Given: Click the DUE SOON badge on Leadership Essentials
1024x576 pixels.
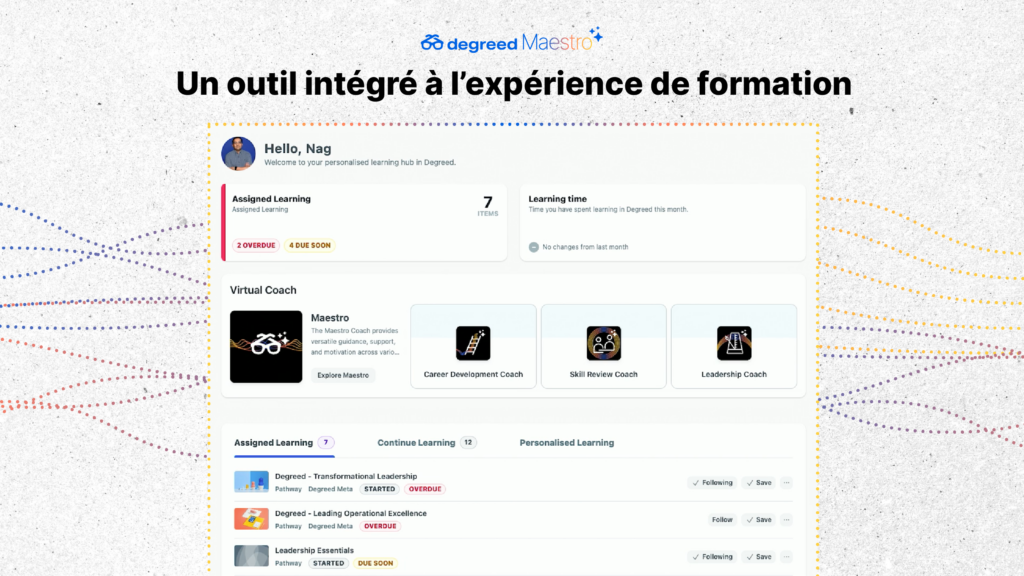Looking at the screenshot, I should click(x=376, y=563).
